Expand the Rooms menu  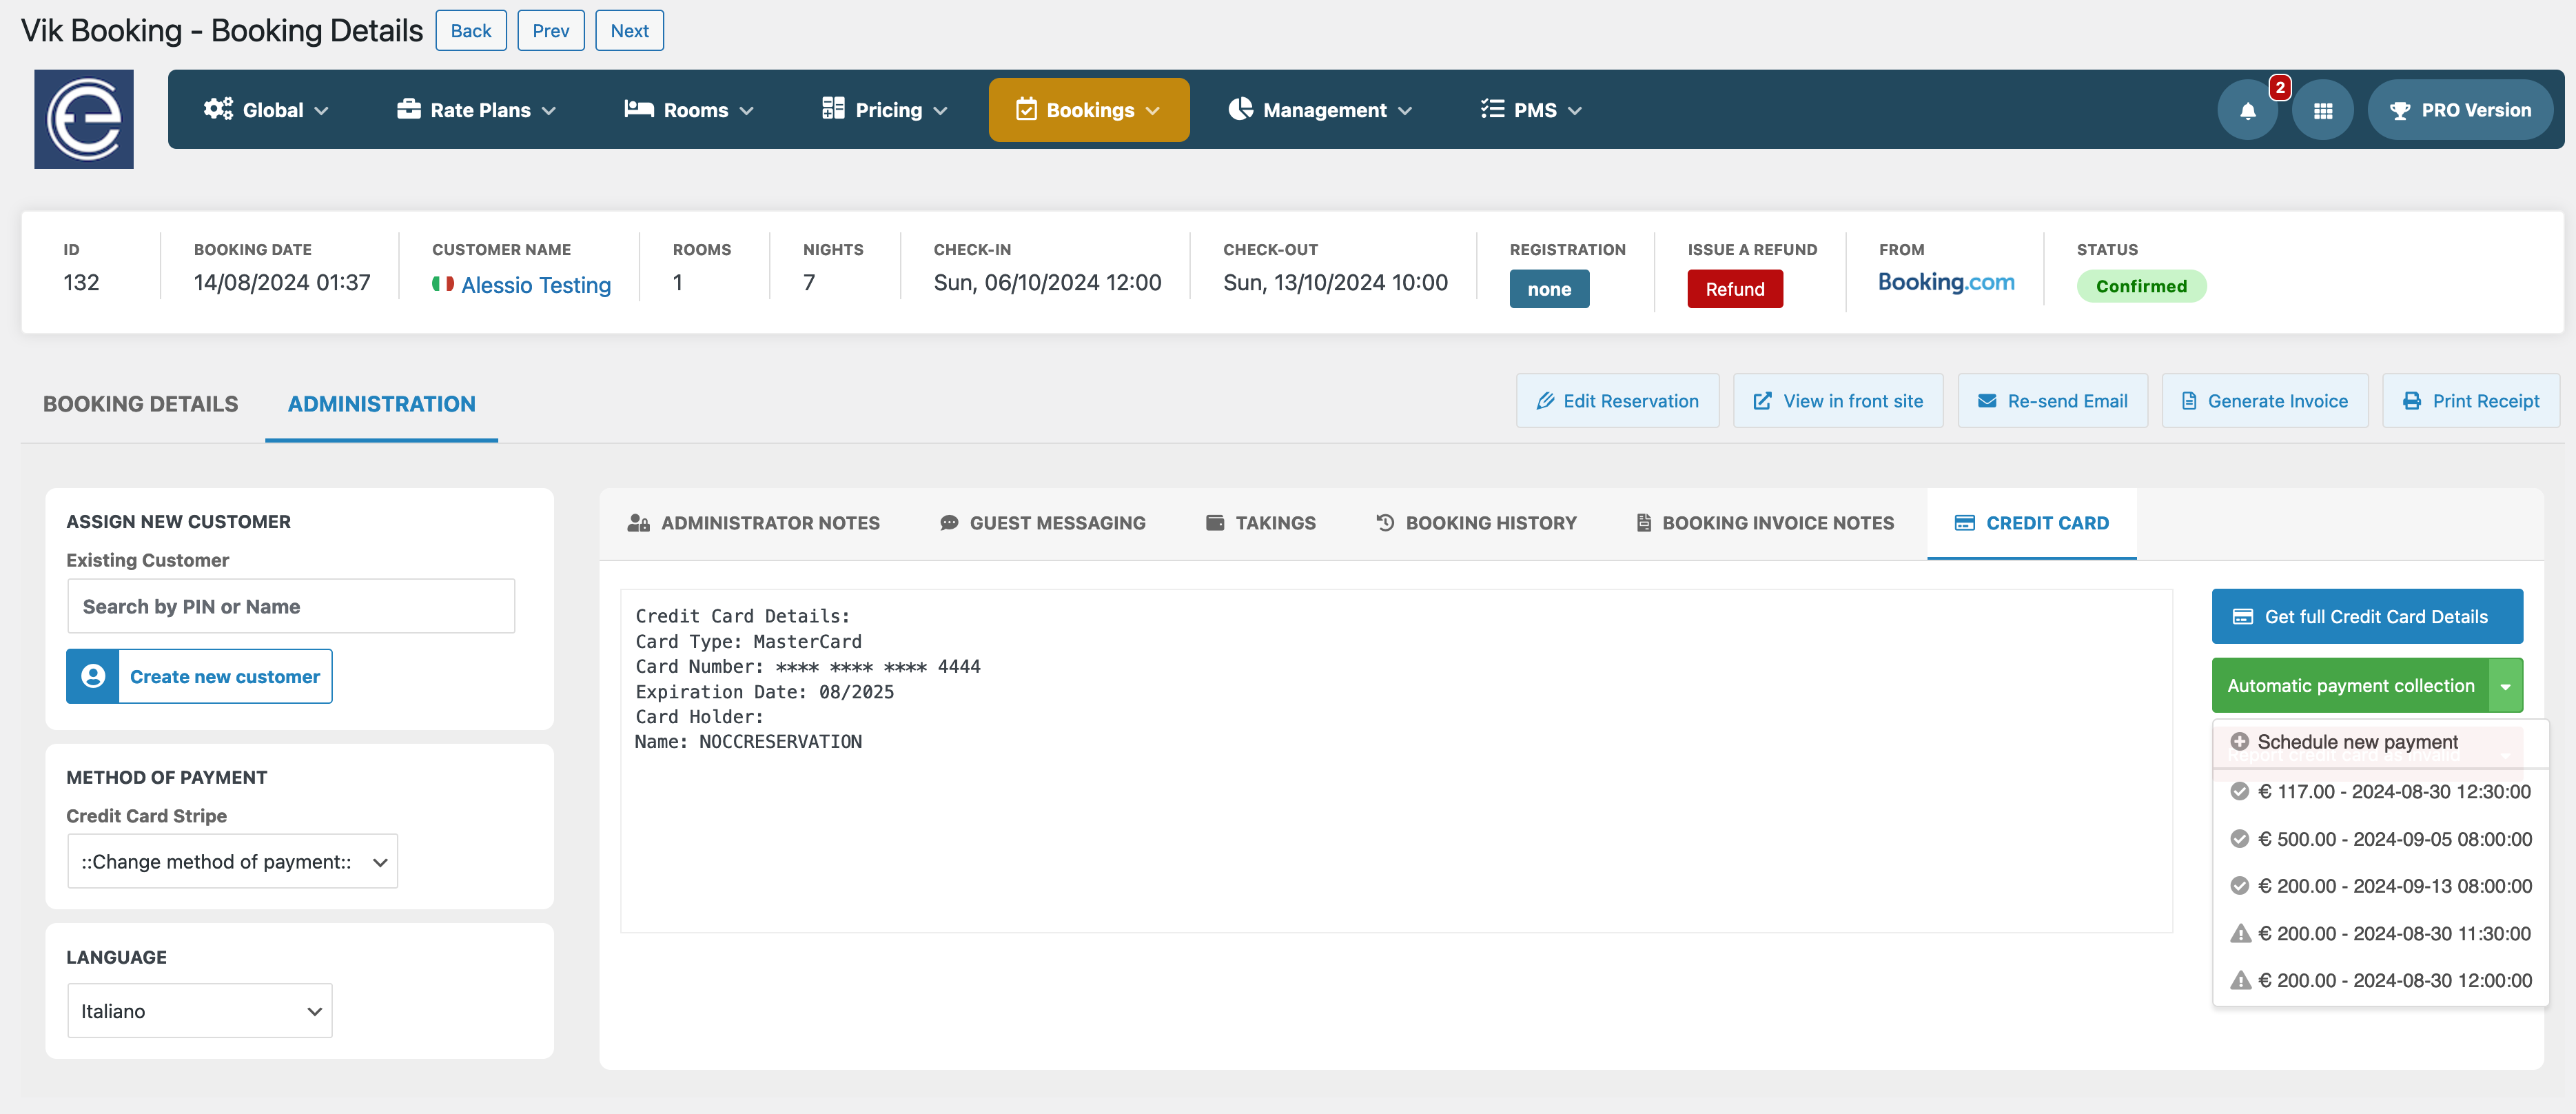pos(689,110)
